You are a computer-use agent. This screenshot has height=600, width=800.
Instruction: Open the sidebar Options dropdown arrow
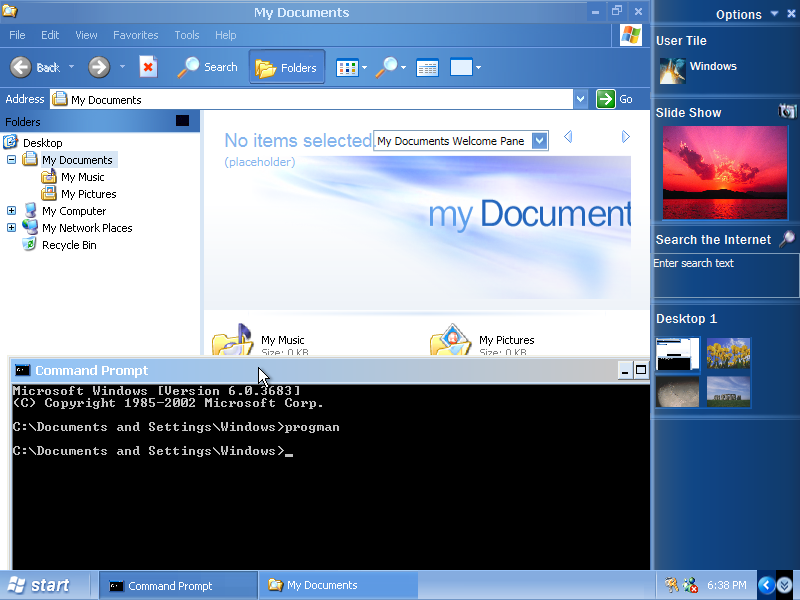tap(774, 14)
